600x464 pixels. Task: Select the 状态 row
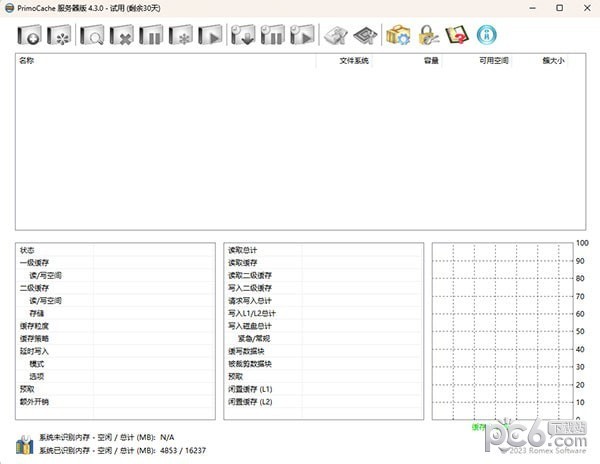(x=115, y=250)
